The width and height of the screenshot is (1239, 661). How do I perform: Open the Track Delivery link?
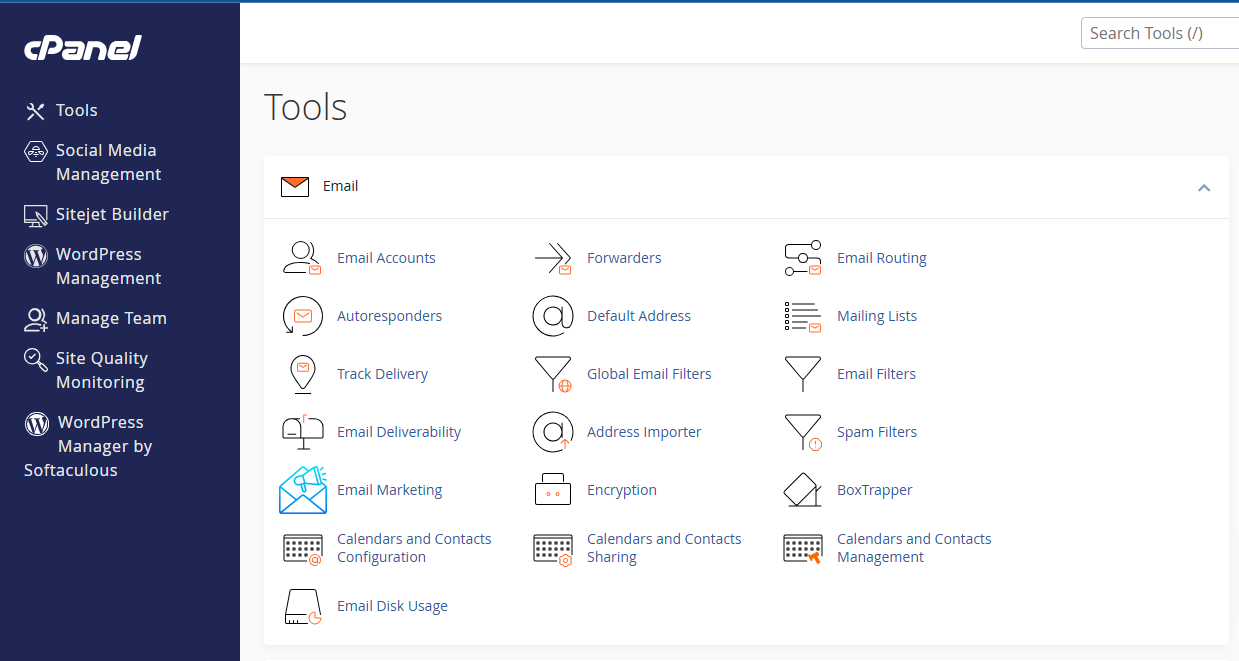[x=382, y=374]
